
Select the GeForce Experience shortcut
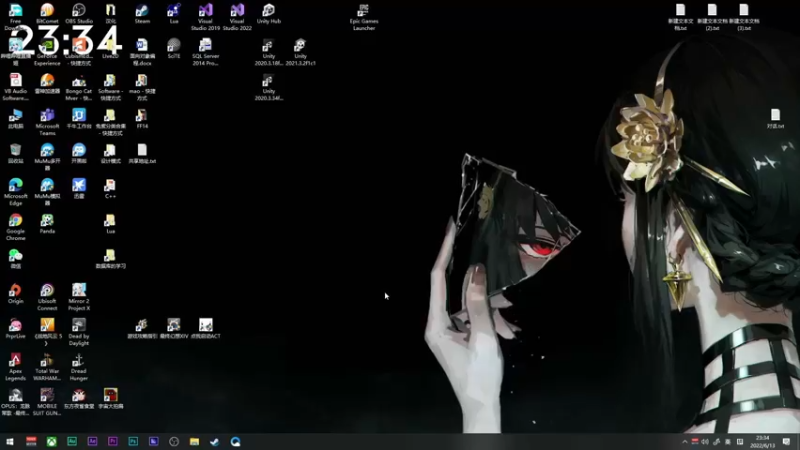coord(47,52)
